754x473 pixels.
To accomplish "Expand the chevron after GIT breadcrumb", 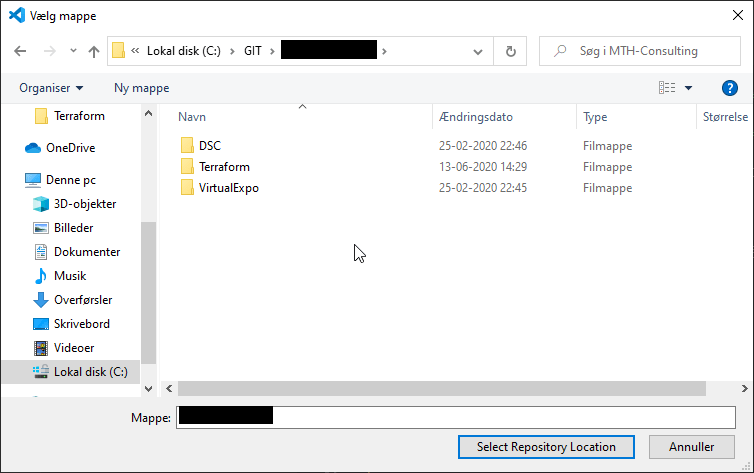I will pyautogui.click(x=272, y=51).
